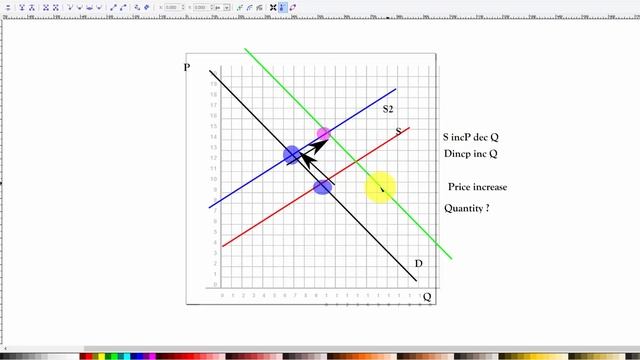Toggle show transformation handles for nodes

pyautogui.click(x=273, y=7)
